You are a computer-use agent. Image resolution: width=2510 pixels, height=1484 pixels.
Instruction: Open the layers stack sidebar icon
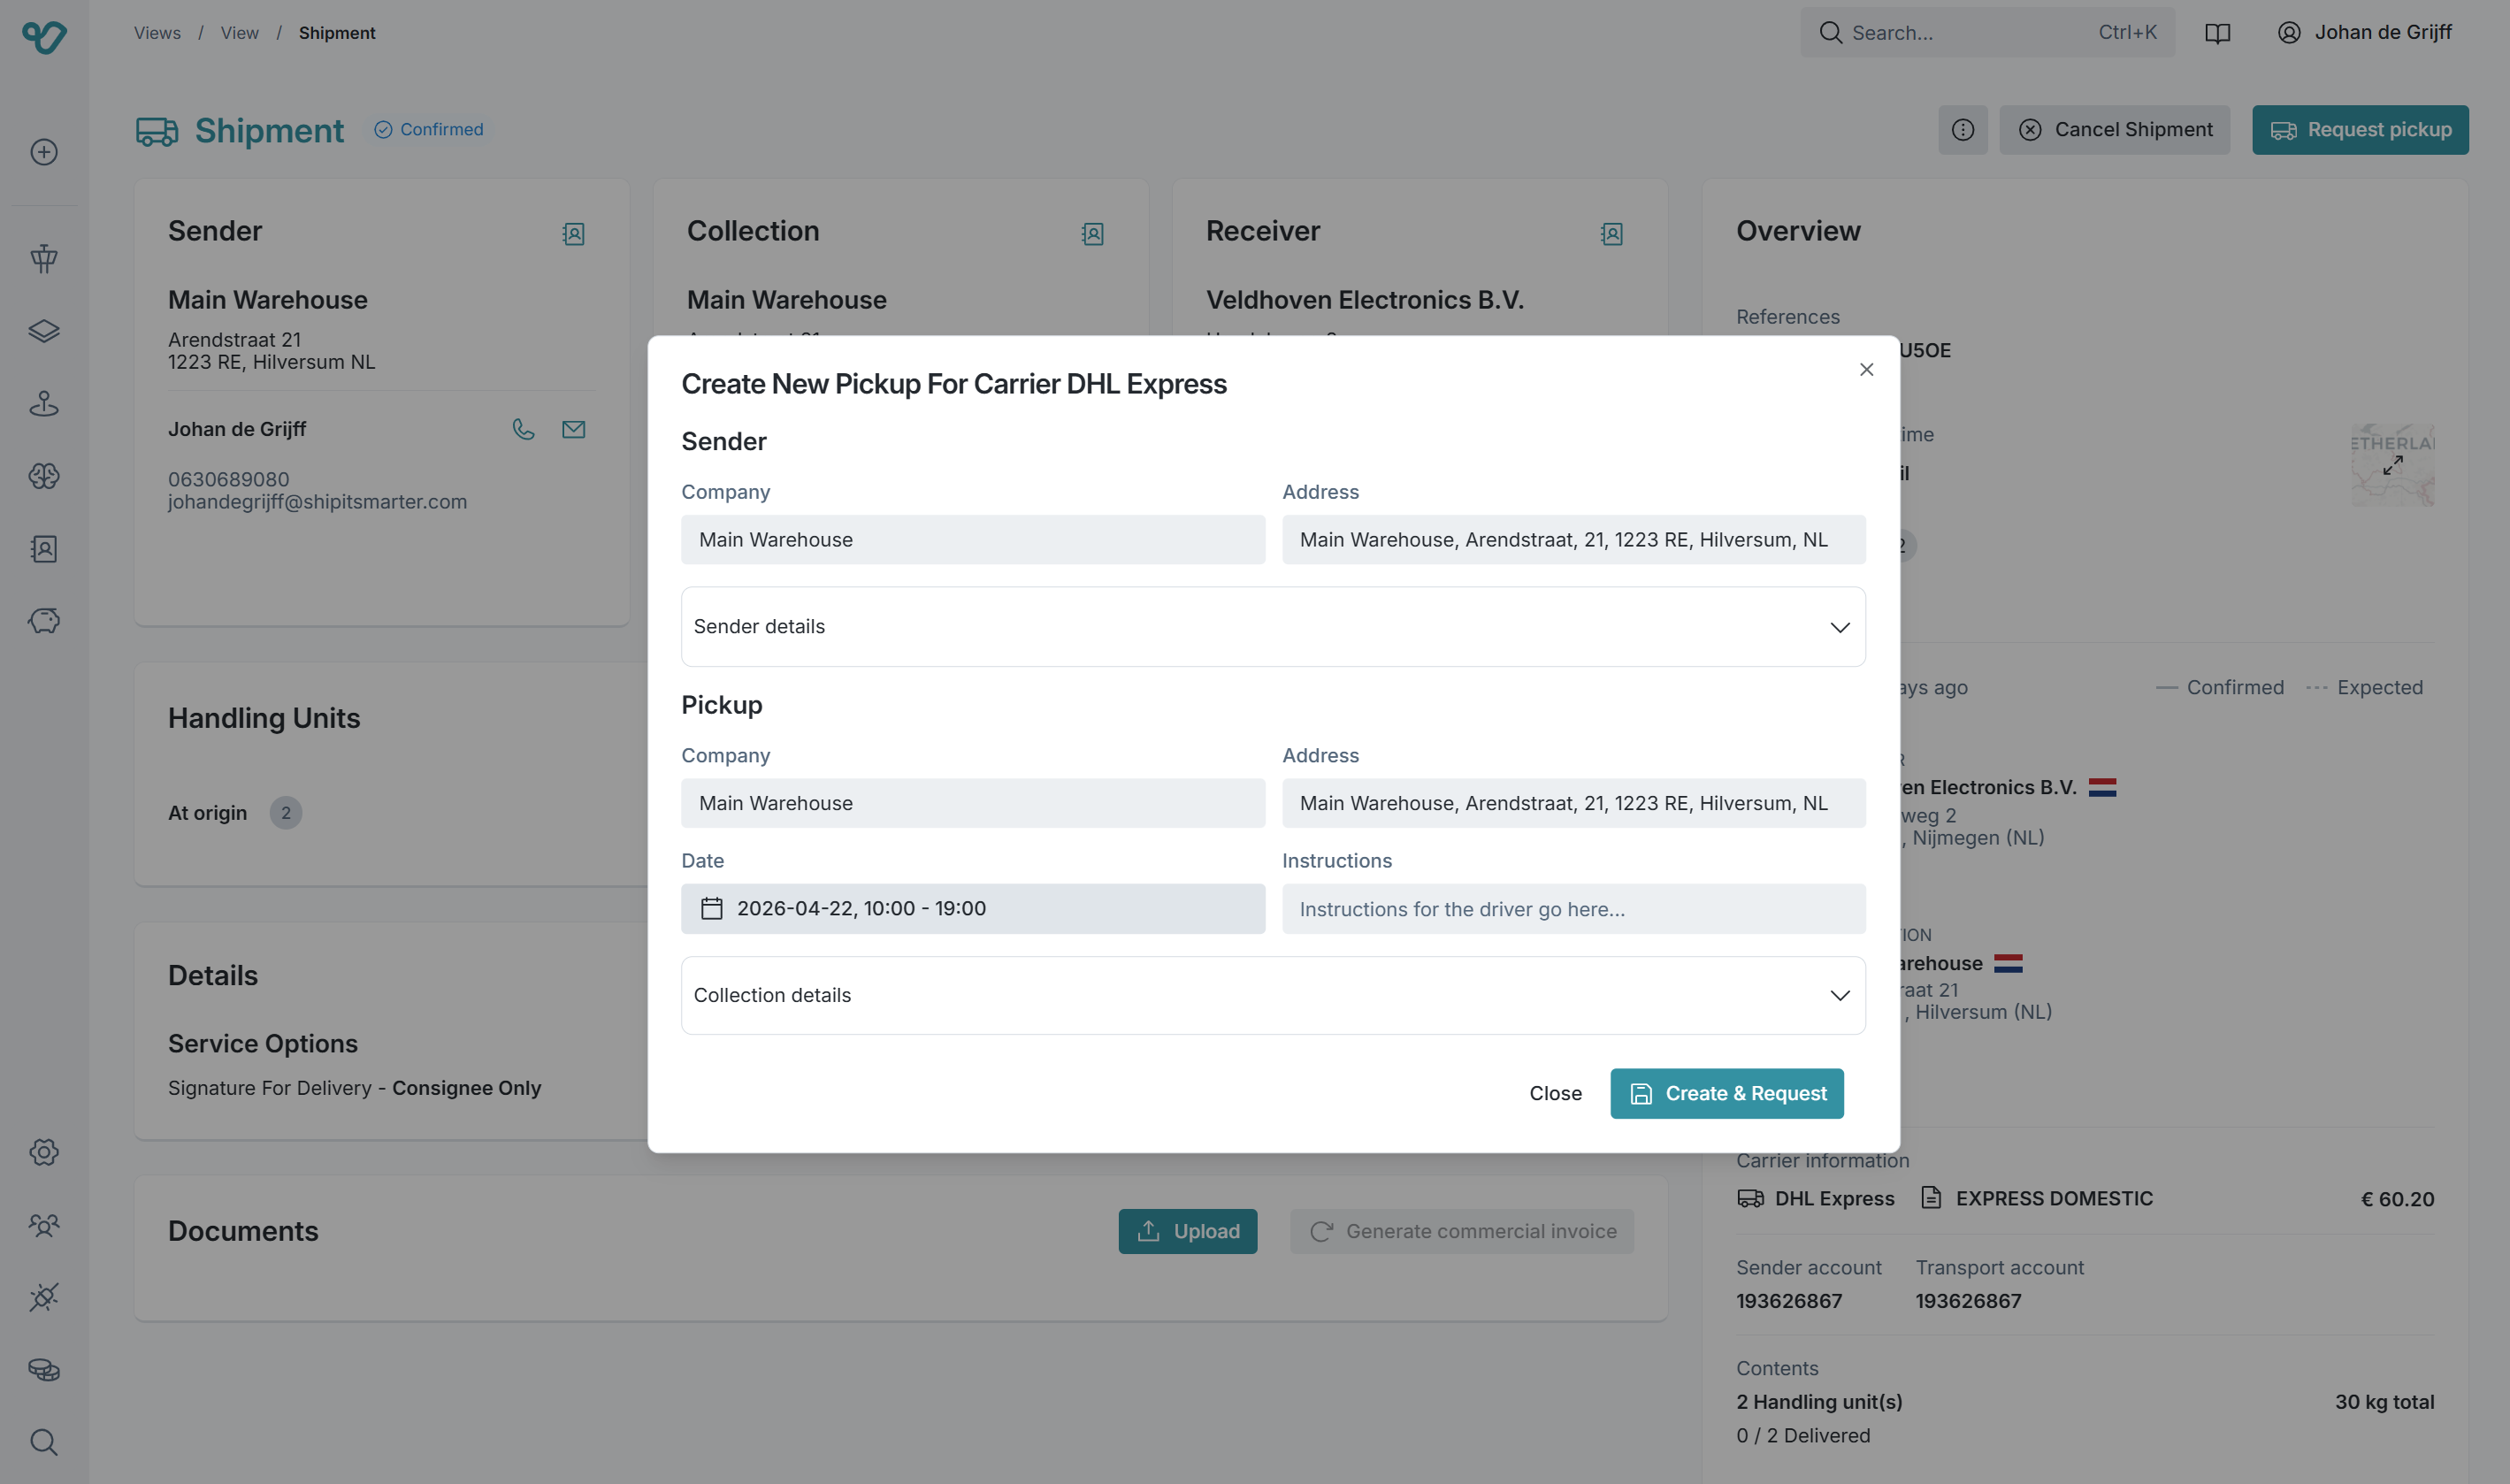[x=44, y=331]
